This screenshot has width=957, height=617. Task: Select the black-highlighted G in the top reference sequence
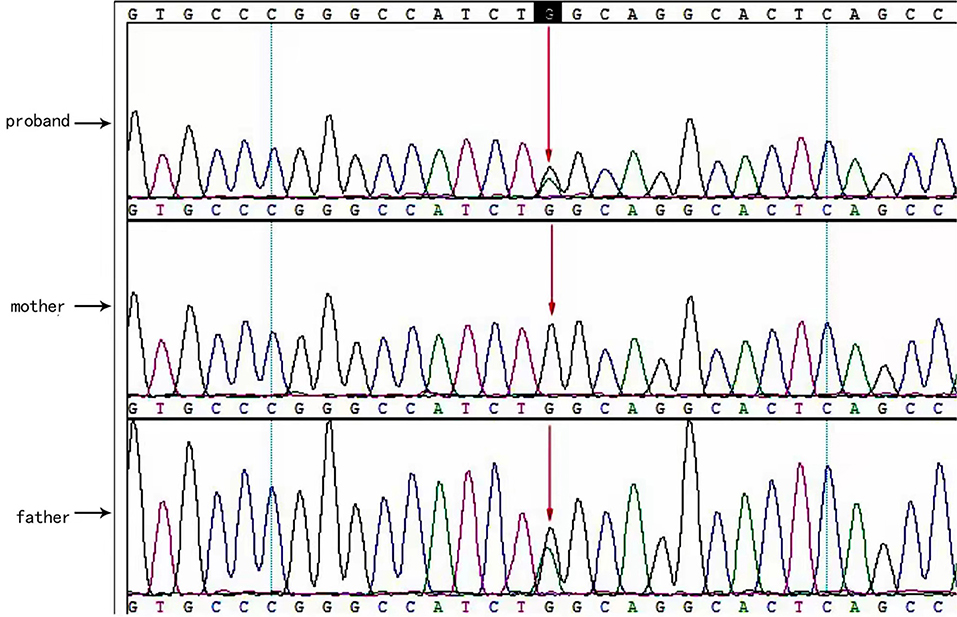pyautogui.click(x=547, y=13)
